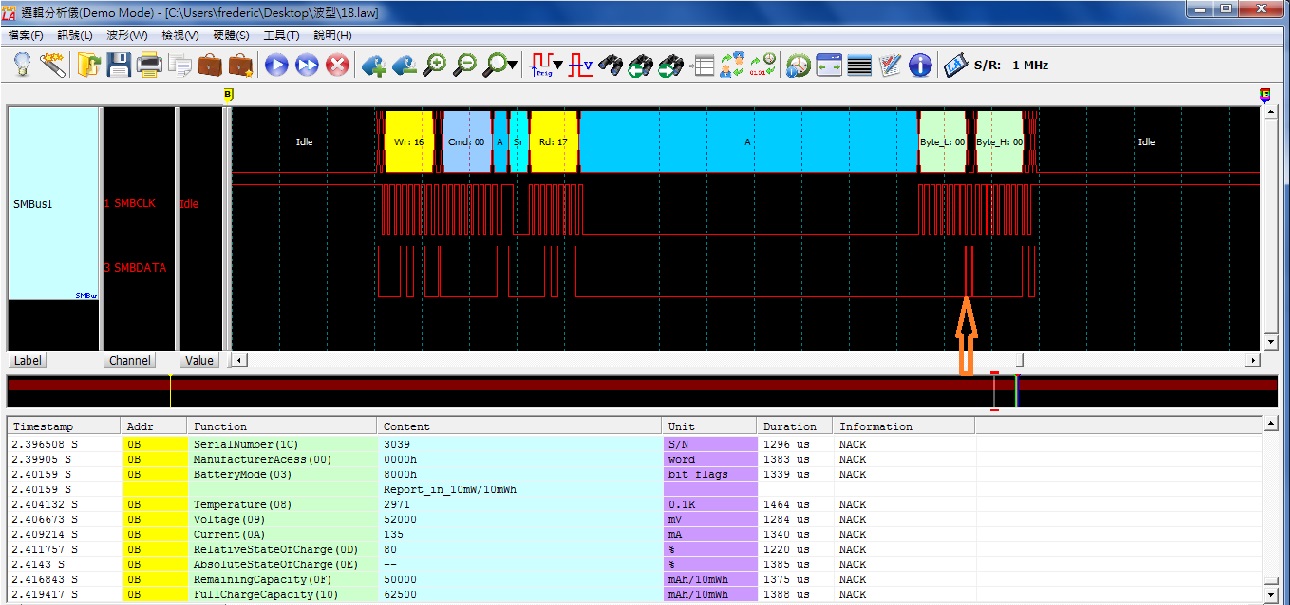Image resolution: width=1290 pixels, height=605 pixels.
Task: Click the add tag icon with plus
Action: click(x=374, y=65)
